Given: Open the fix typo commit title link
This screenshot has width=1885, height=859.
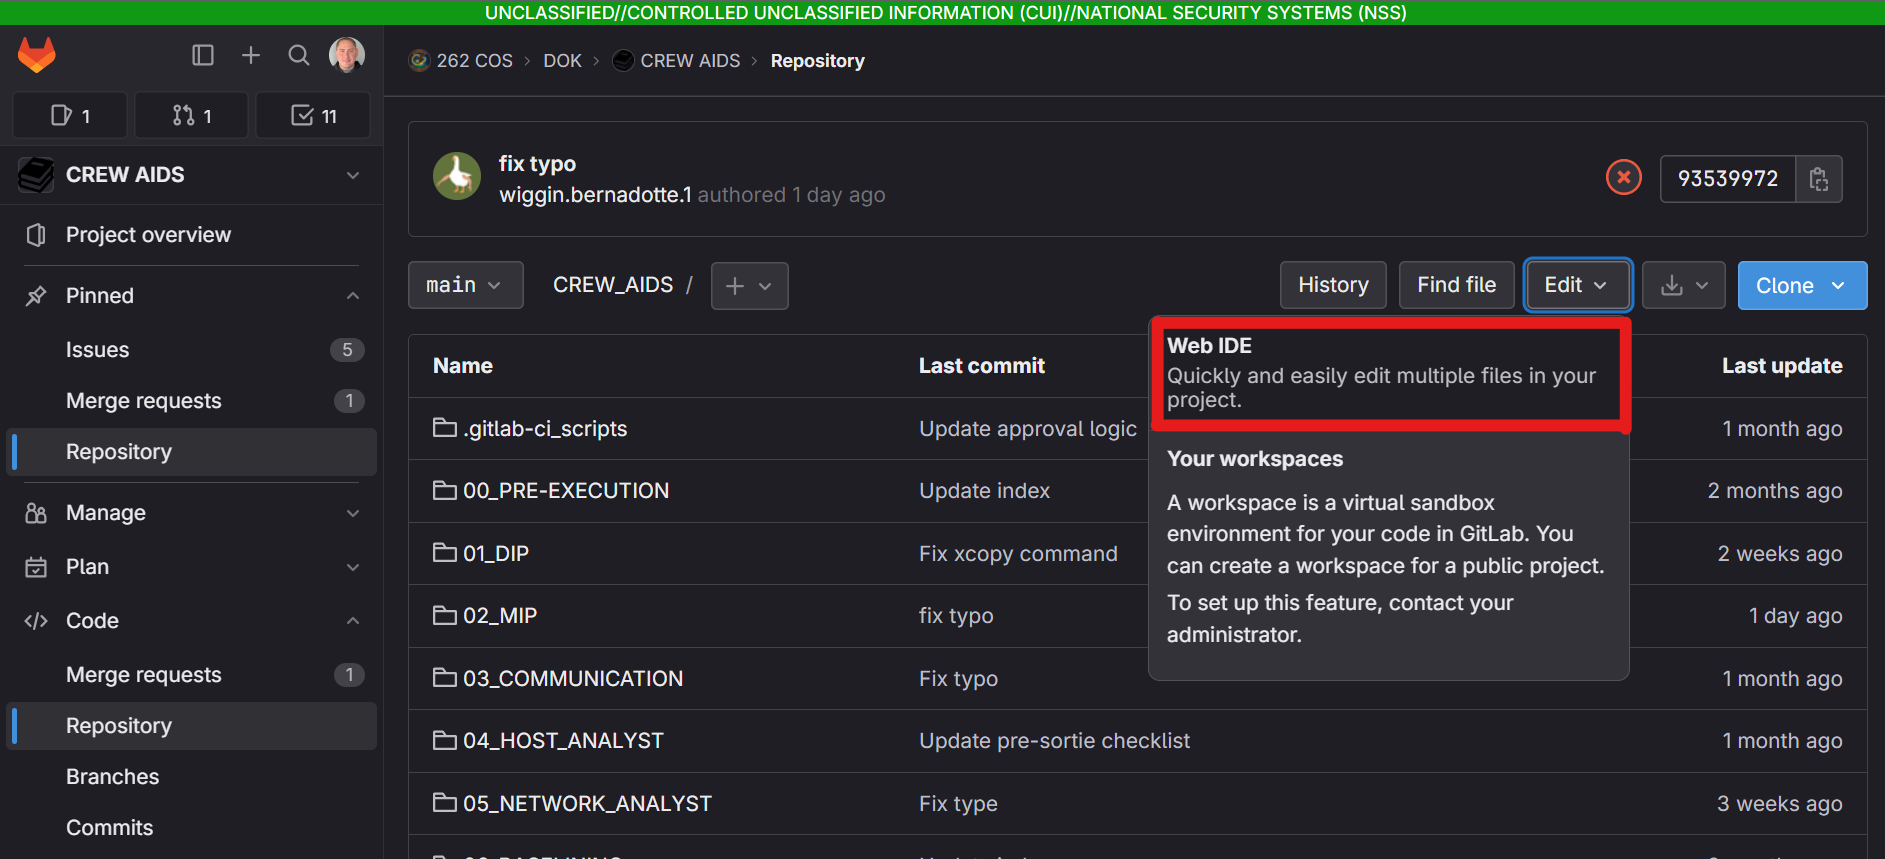Looking at the screenshot, I should pyautogui.click(x=537, y=164).
